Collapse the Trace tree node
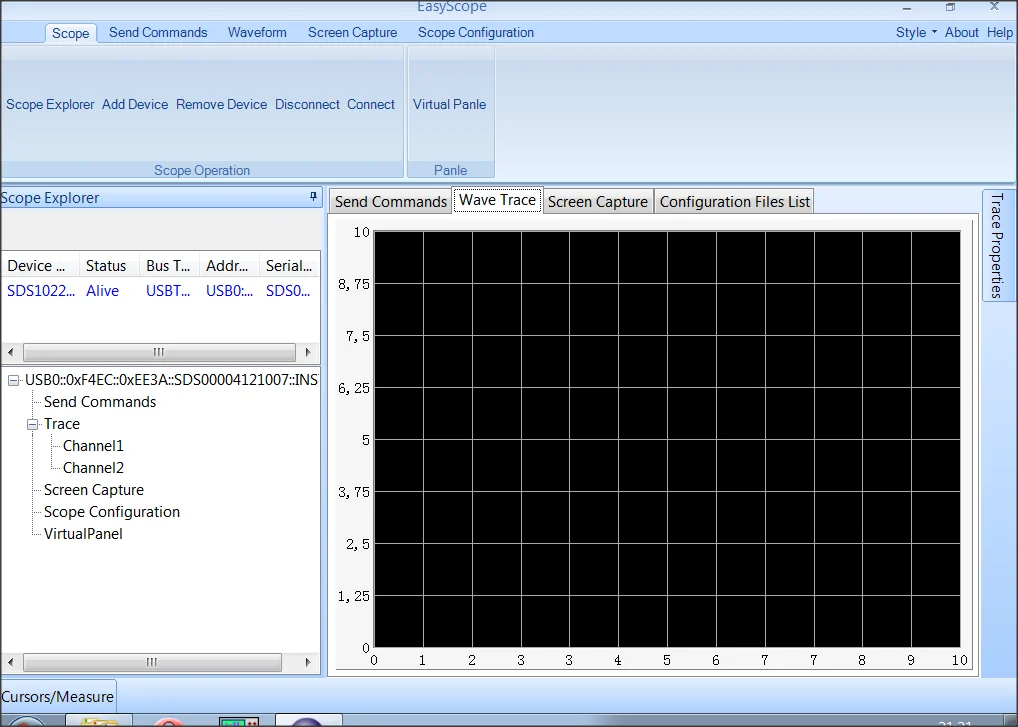 [32, 424]
